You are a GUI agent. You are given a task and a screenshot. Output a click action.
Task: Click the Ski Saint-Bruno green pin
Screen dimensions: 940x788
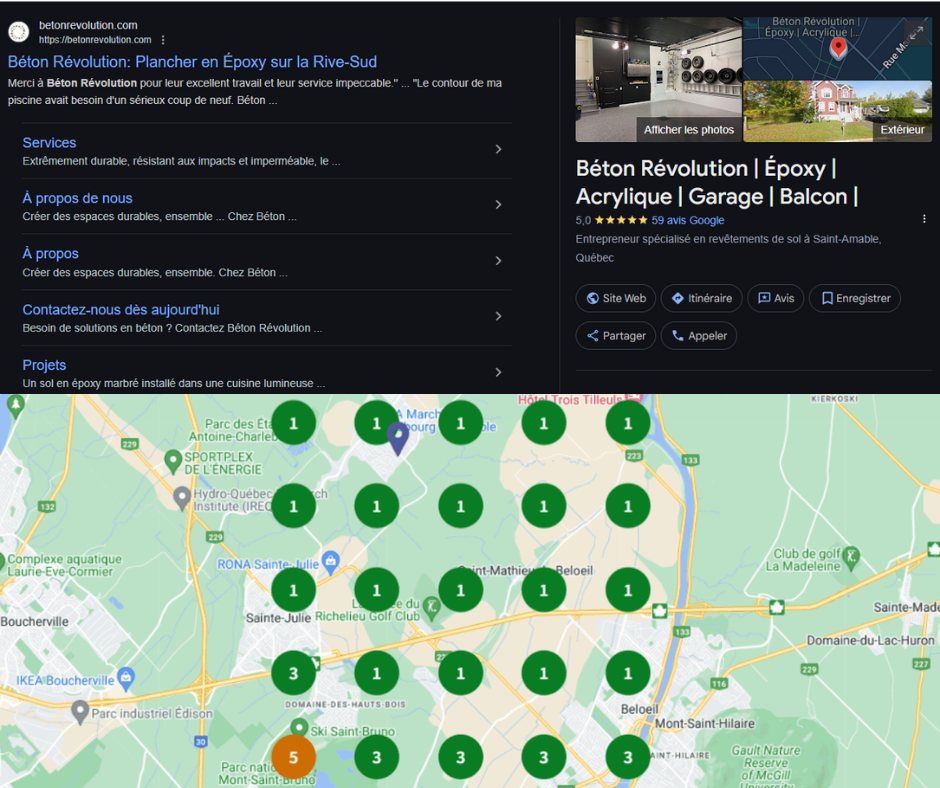click(x=299, y=727)
